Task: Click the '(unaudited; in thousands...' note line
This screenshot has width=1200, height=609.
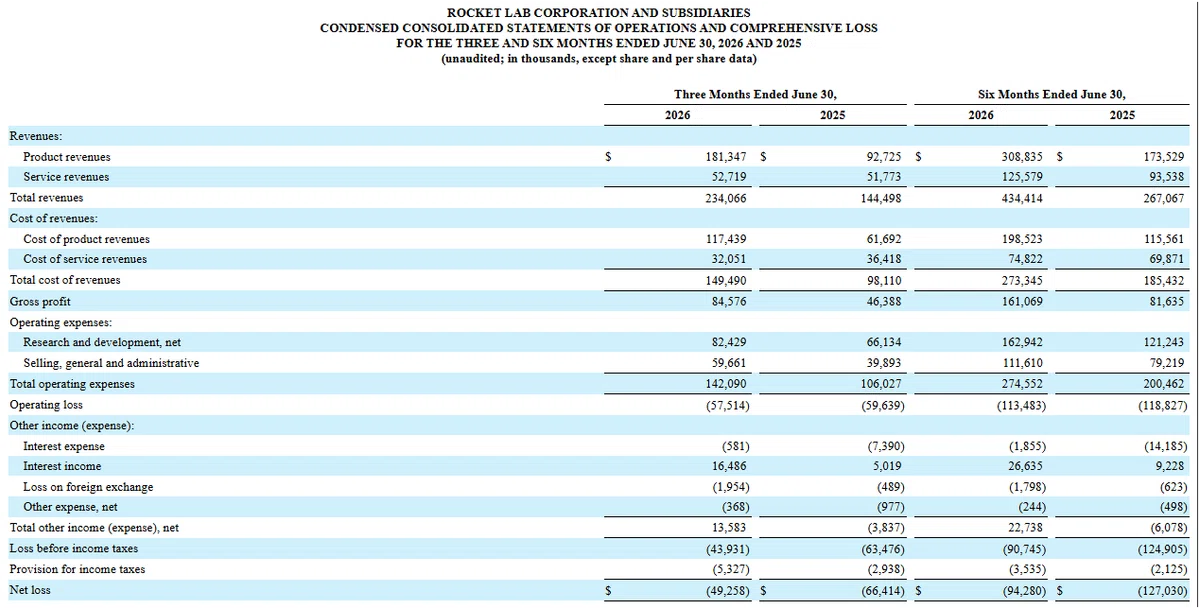Action: click(x=598, y=59)
